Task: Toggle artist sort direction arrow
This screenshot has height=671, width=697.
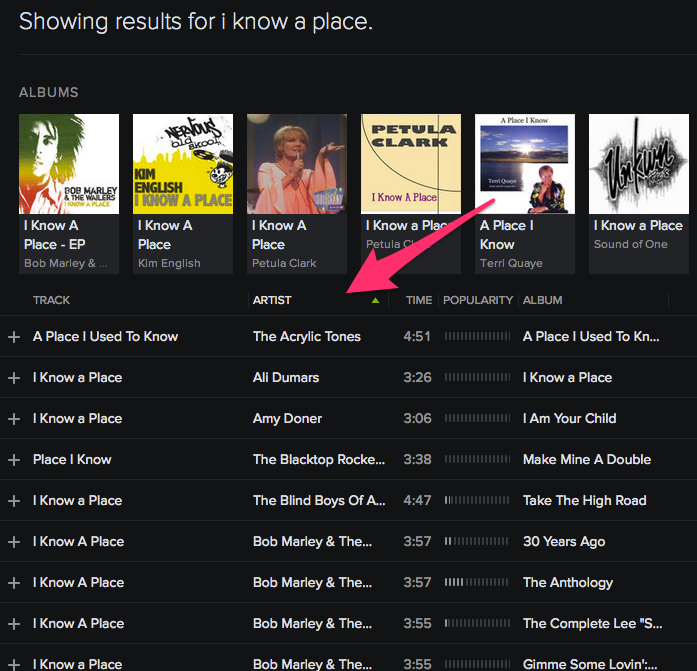Action: coord(375,300)
